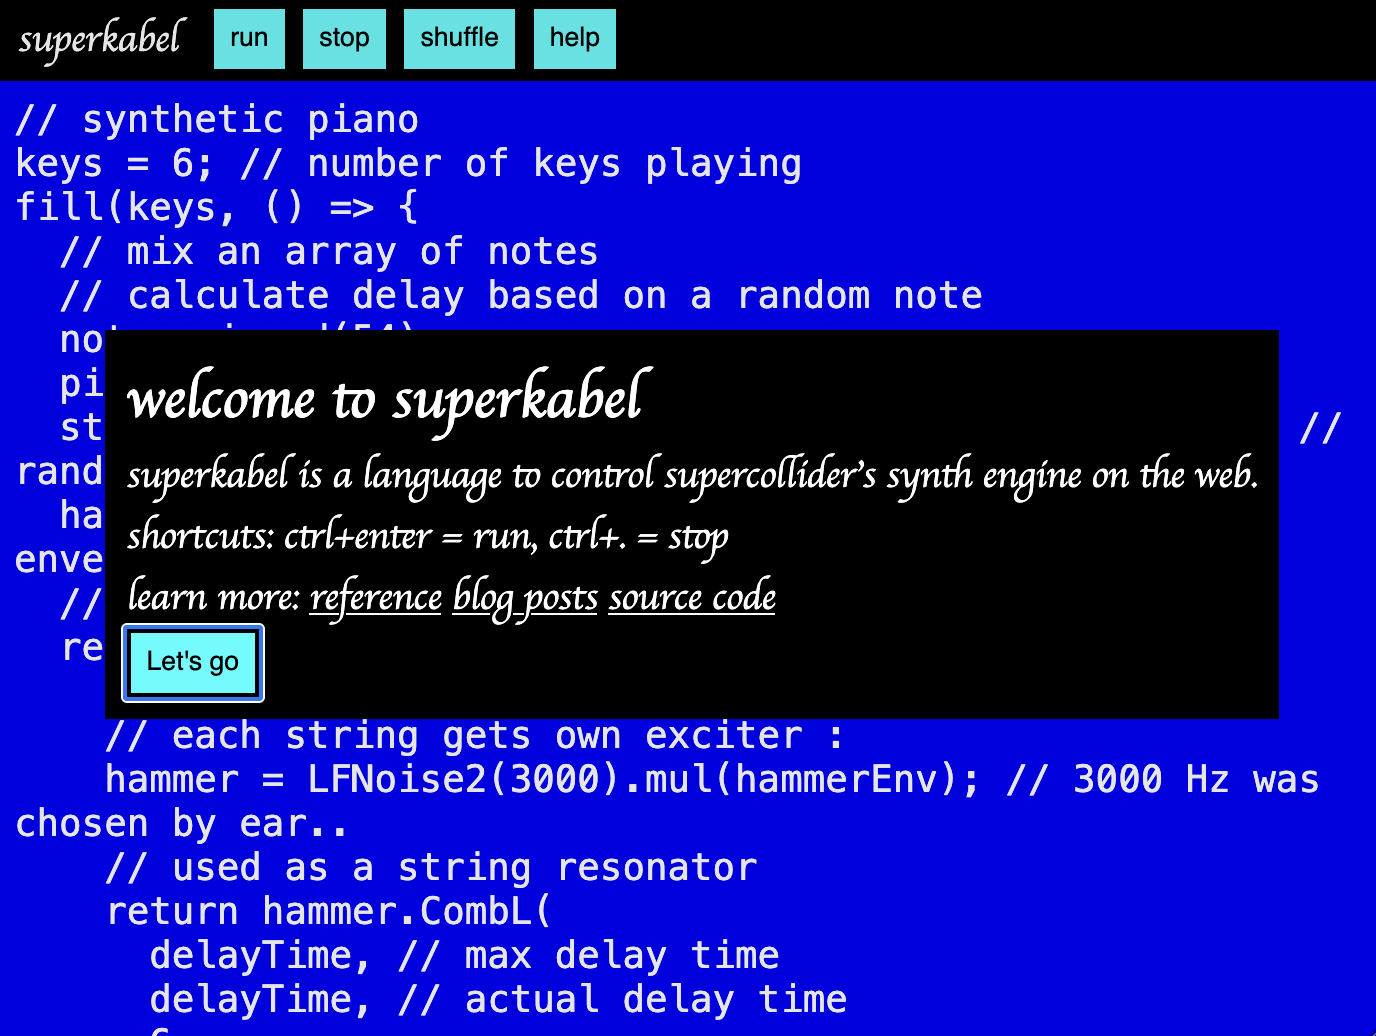Viewport: 1376px width, 1036px height.
Task: Stop playback with the stop button
Action: 344,39
